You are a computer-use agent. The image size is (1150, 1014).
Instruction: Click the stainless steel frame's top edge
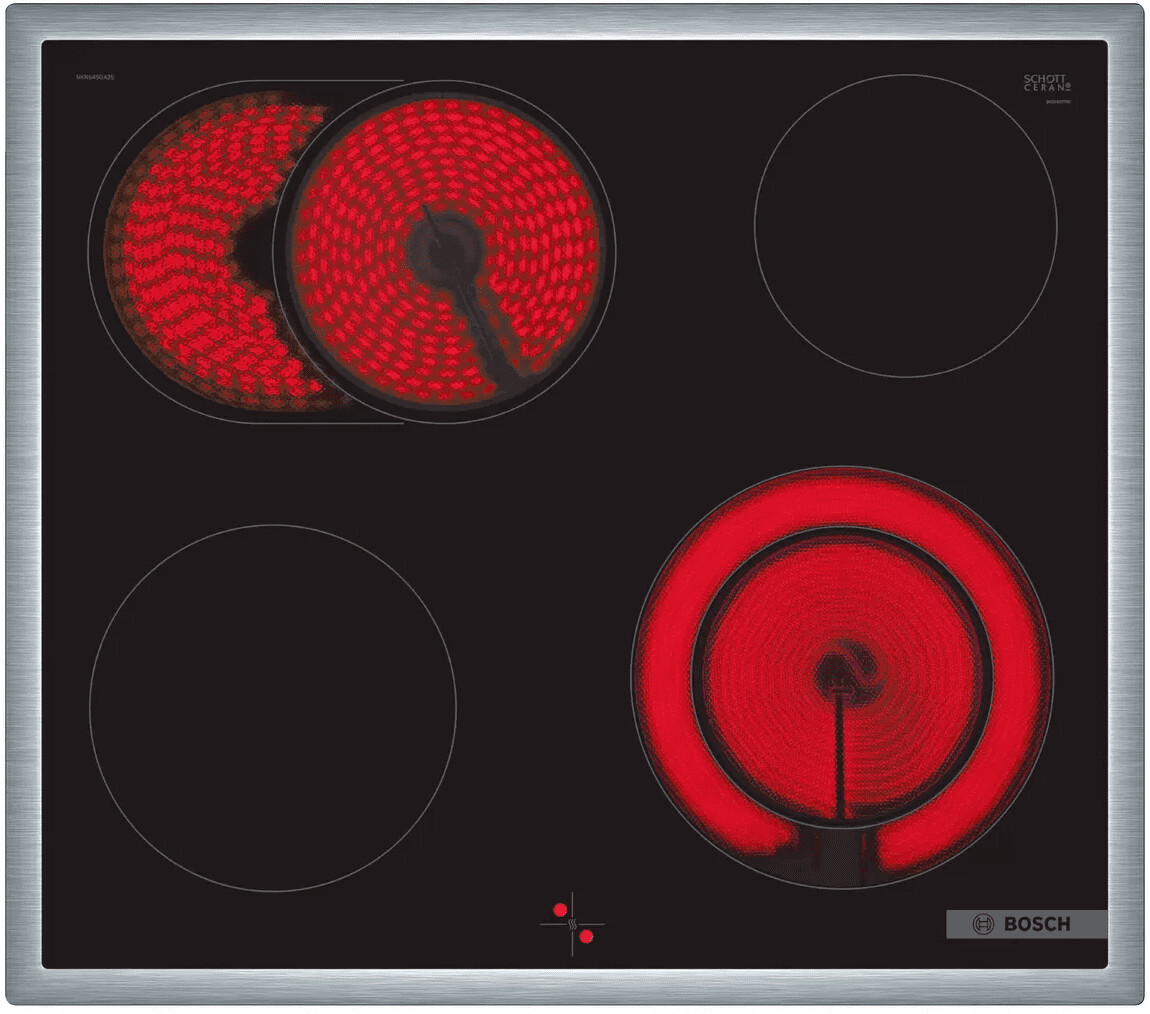click(575, 21)
